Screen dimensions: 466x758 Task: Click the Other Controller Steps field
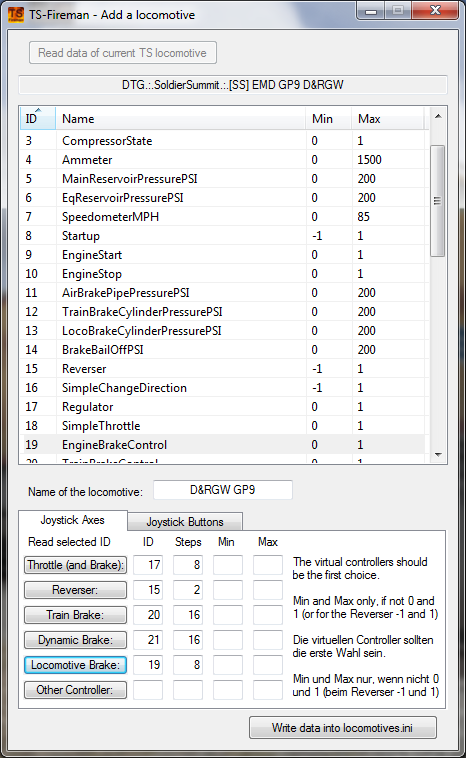pos(188,690)
